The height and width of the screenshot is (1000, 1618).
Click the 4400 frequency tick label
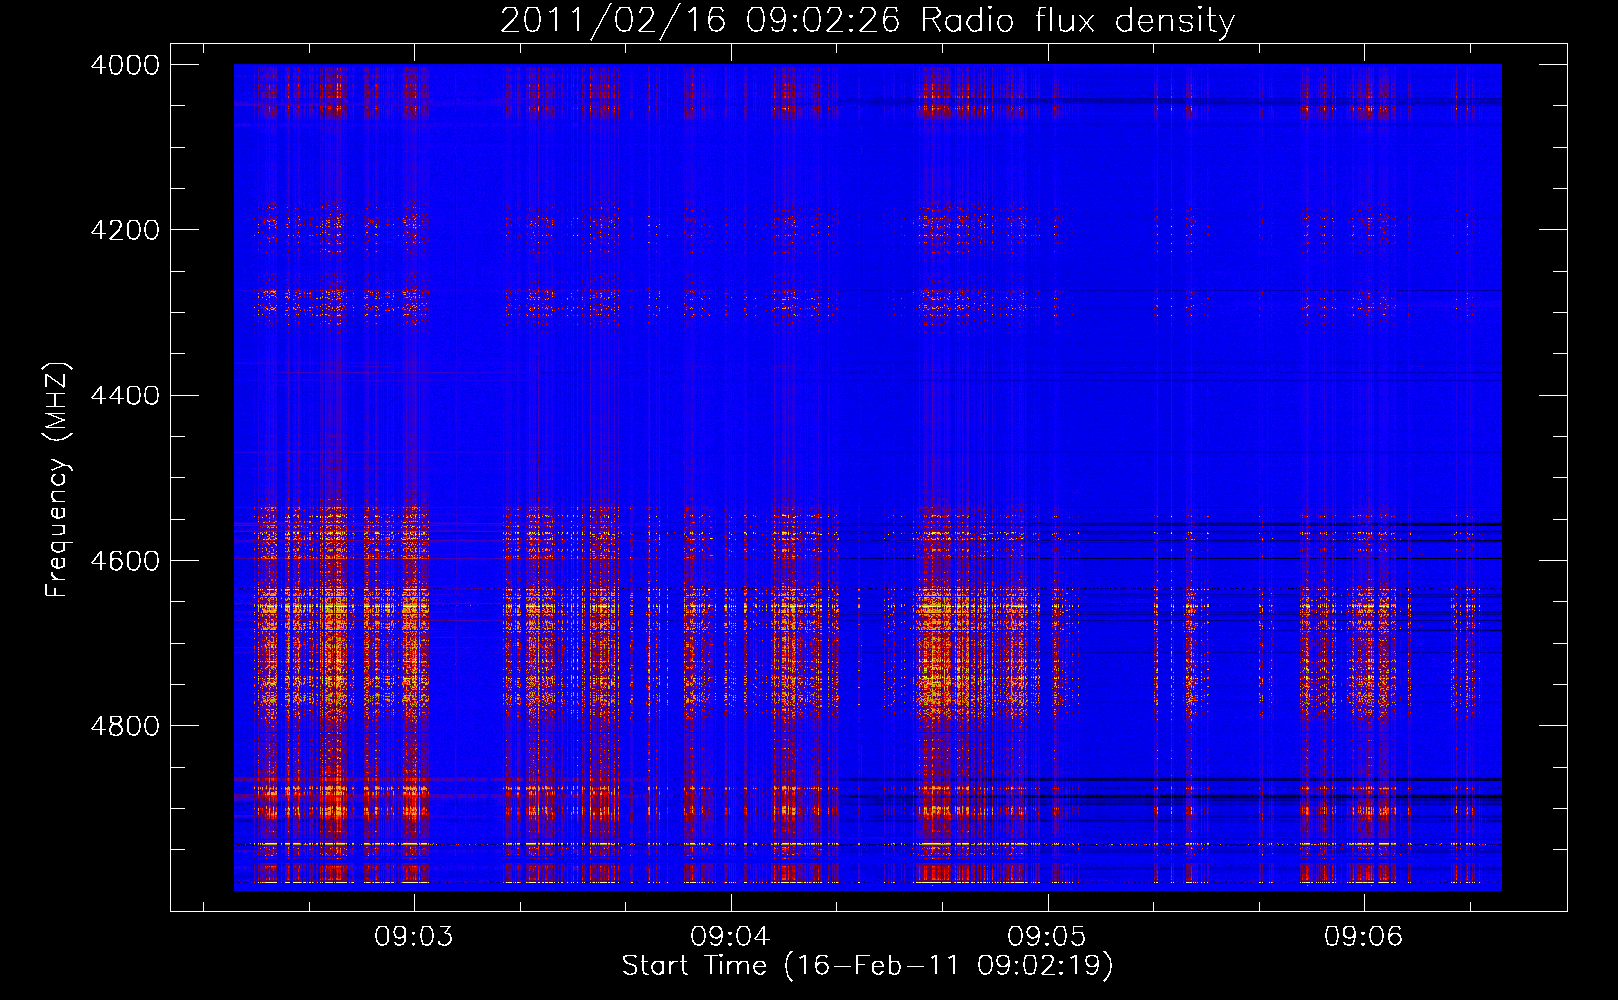point(125,396)
